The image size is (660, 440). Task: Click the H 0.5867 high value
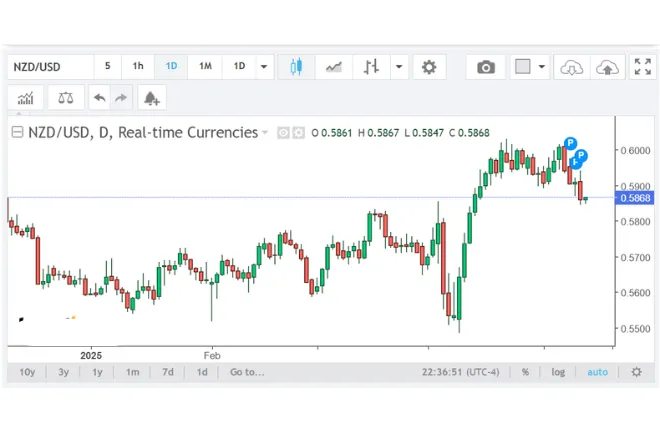pos(378,133)
